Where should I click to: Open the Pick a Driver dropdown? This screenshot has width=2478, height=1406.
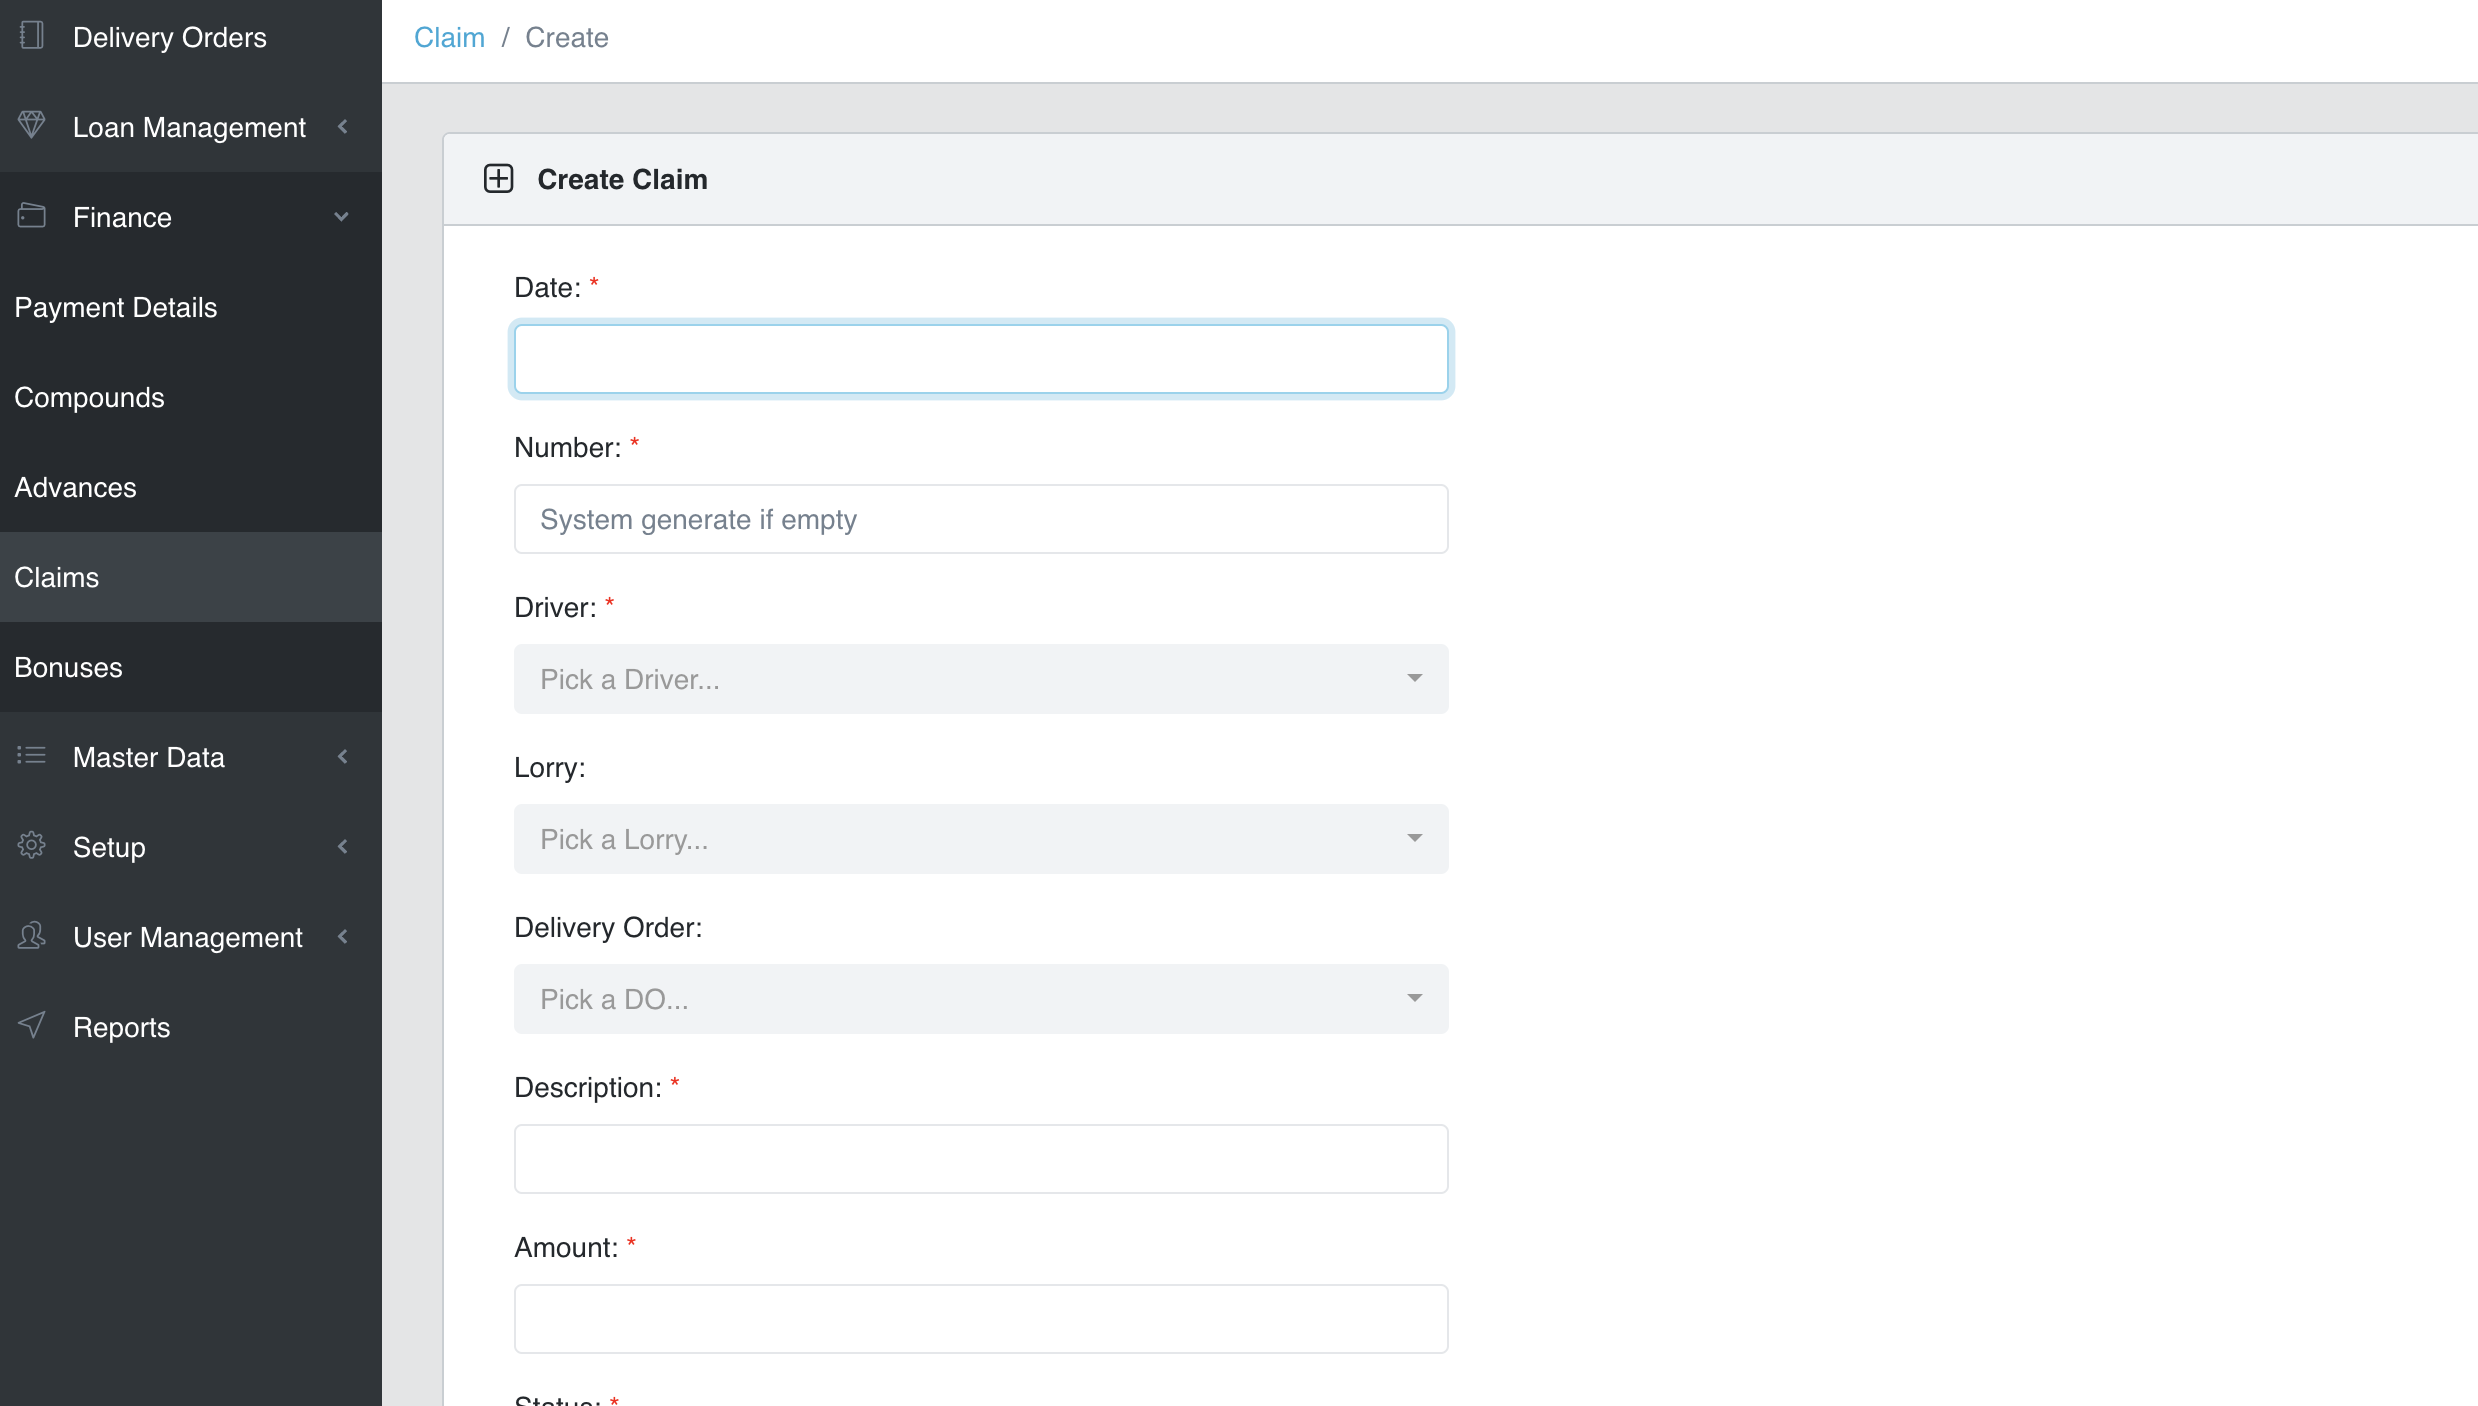pos(980,679)
